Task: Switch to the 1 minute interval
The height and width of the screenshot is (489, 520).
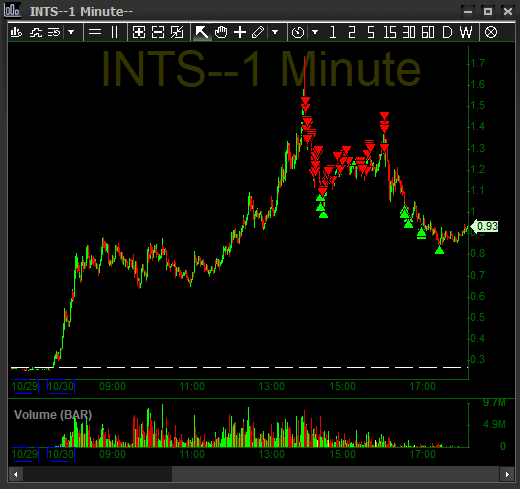Action: point(332,32)
